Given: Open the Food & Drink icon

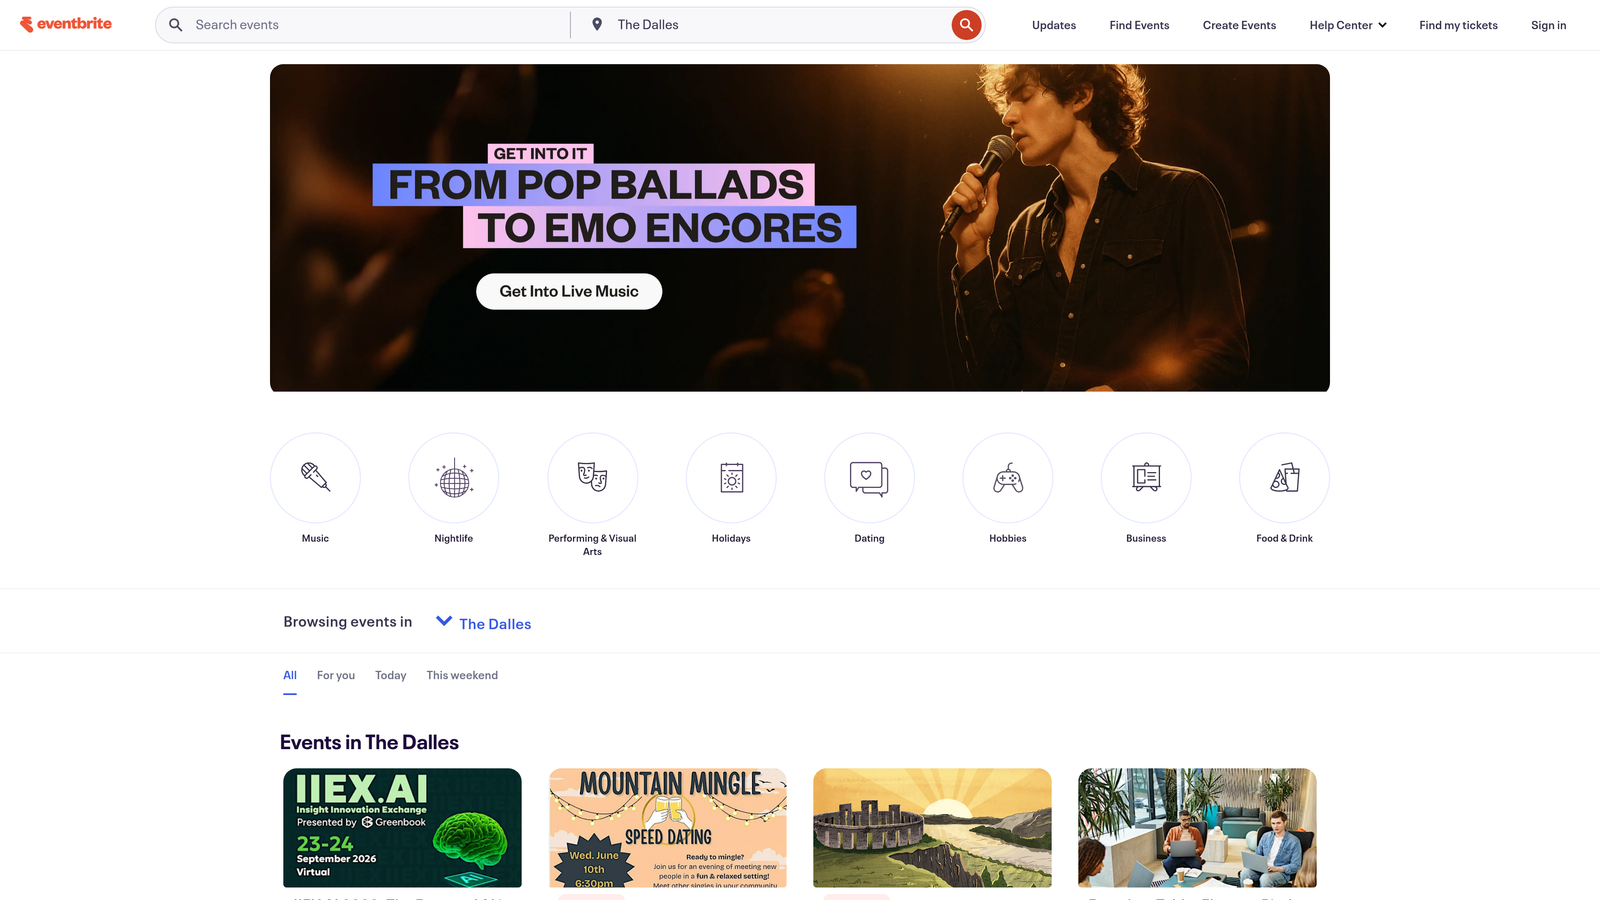Looking at the screenshot, I should click(1285, 478).
